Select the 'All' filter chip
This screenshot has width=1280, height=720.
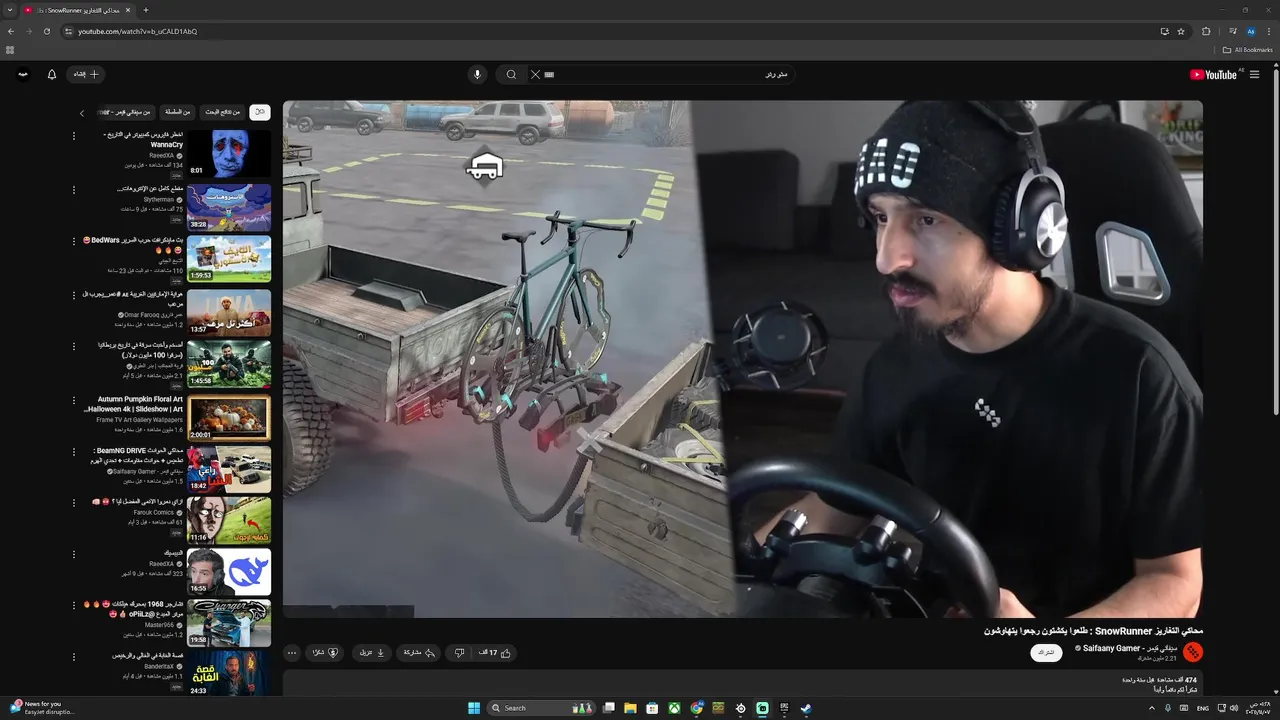(x=260, y=112)
